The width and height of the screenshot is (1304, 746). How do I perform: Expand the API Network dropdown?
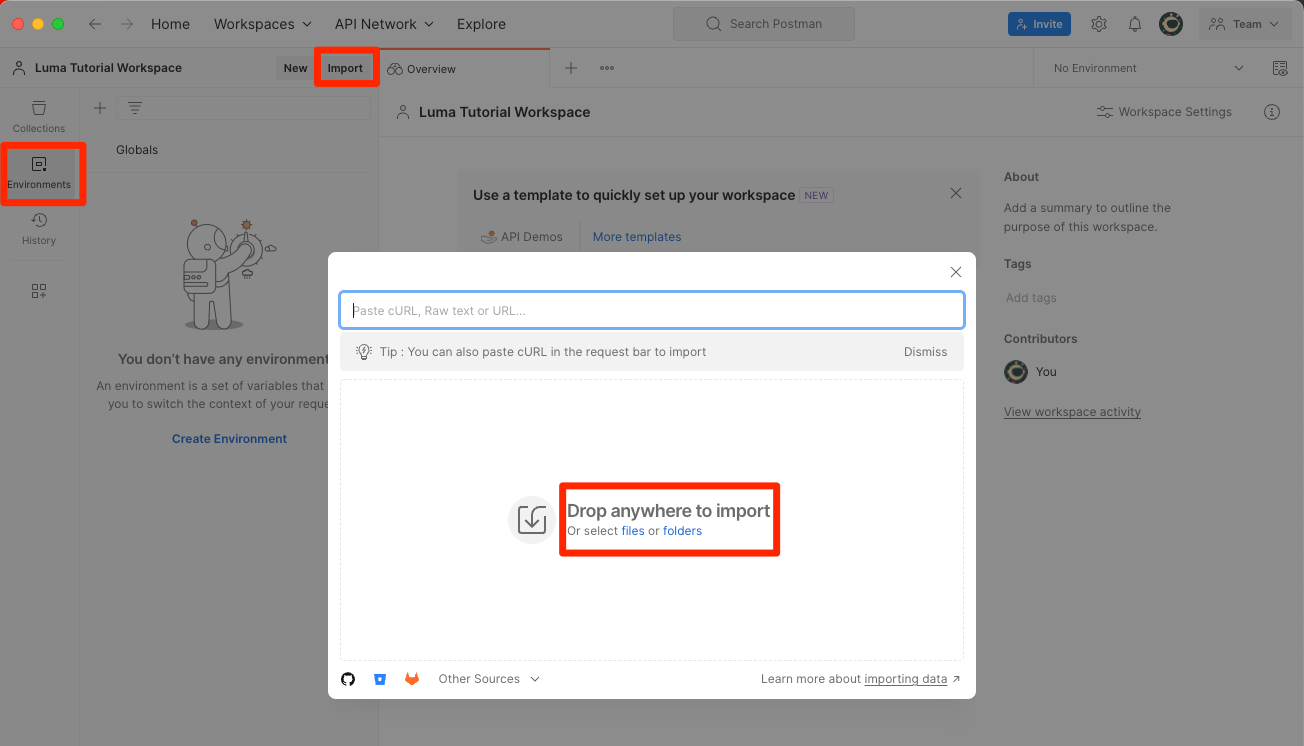point(385,24)
